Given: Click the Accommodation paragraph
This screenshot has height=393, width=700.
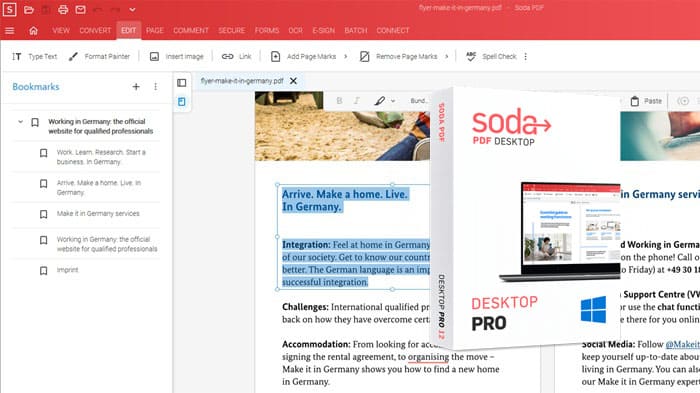Looking at the screenshot, I should click(391, 363).
